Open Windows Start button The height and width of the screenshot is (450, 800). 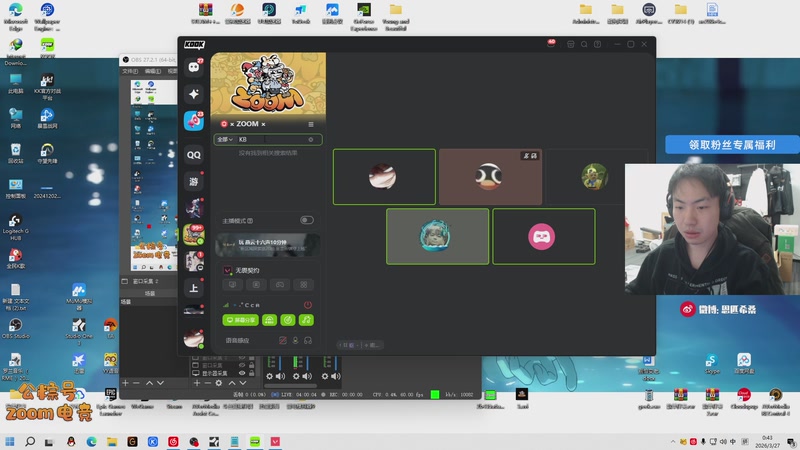10,441
